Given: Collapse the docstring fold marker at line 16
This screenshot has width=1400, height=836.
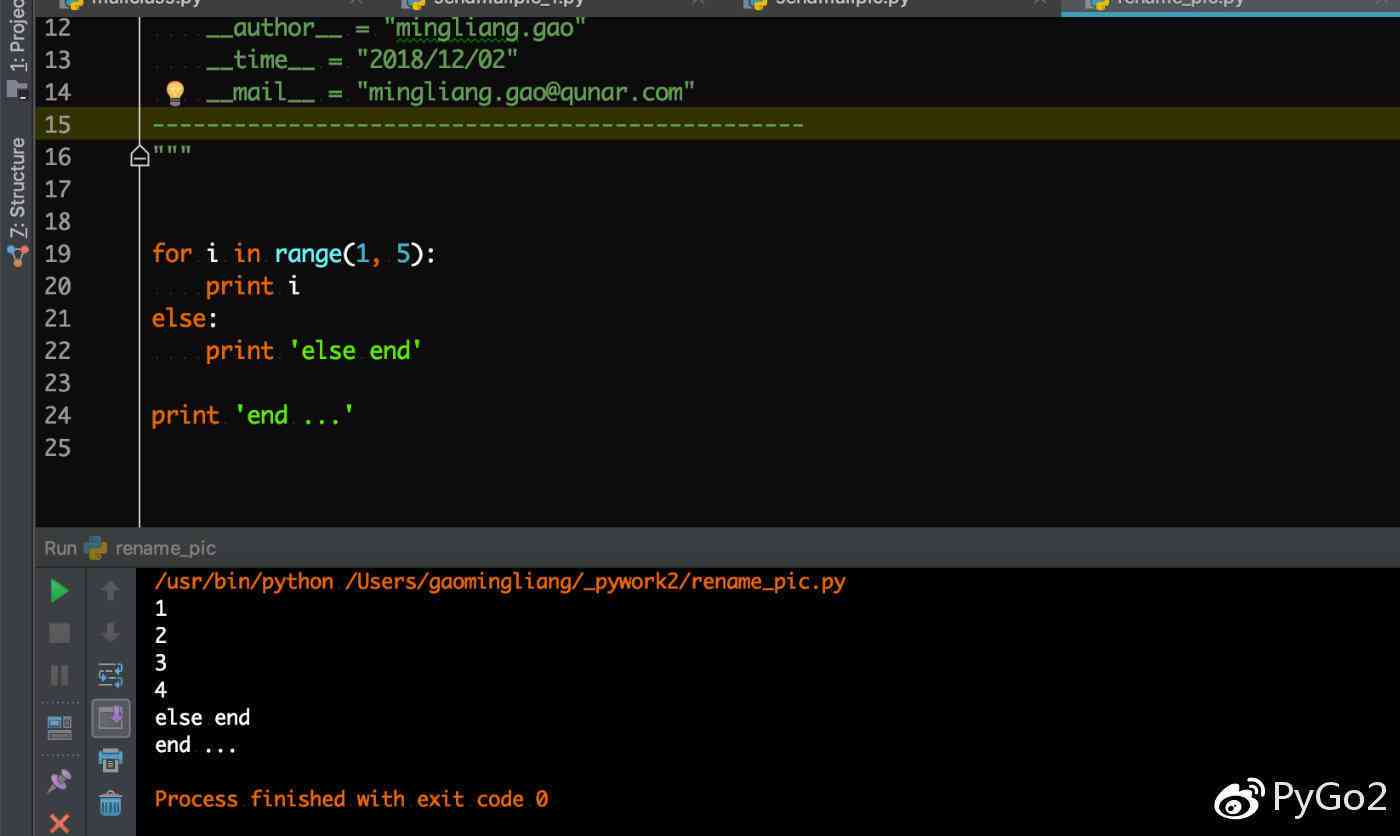Looking at the screenshot, I should point(140,156).
